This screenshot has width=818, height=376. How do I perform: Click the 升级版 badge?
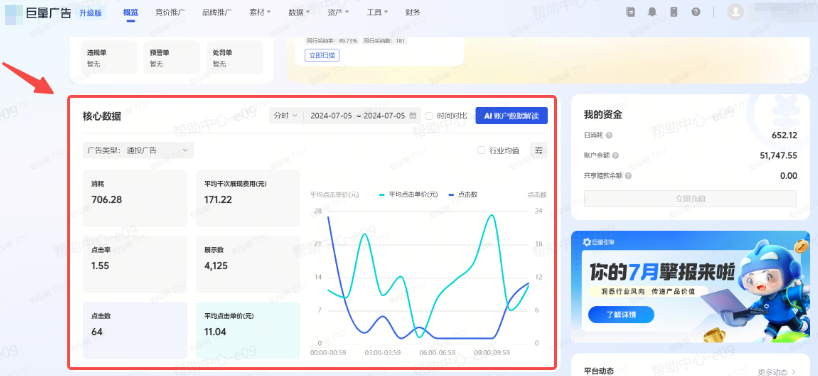[x=91, y=13]
